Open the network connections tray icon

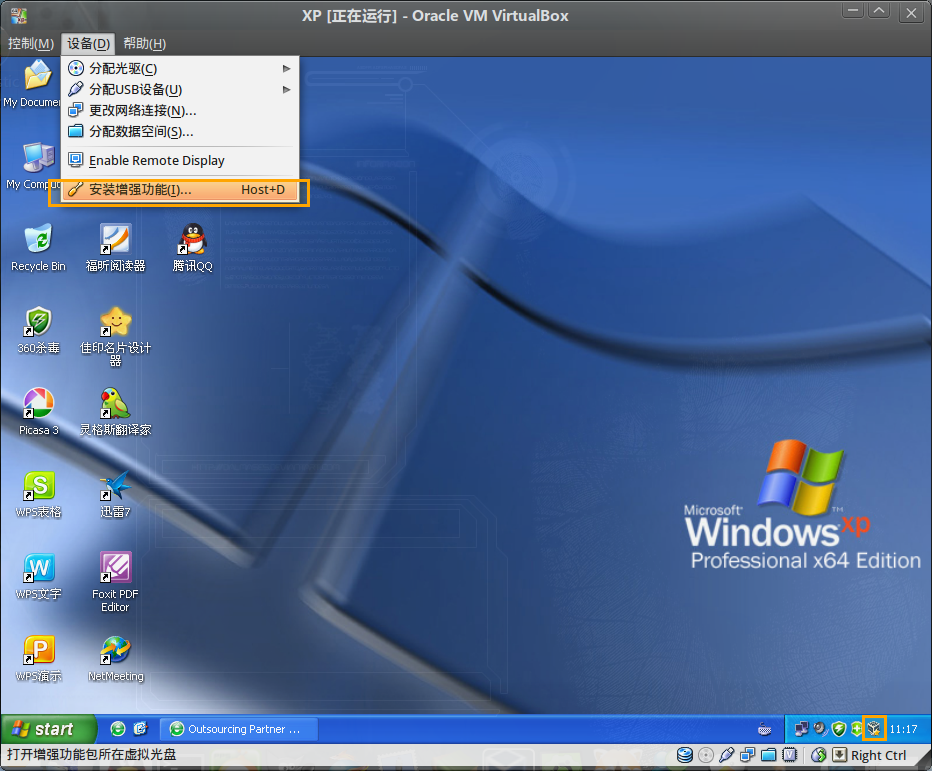[801, 729]
